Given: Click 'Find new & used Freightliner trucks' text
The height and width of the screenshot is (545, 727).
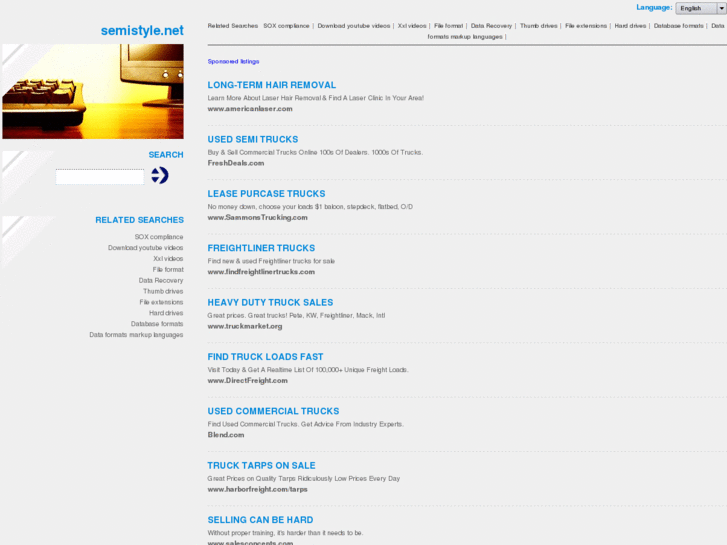Looking at the screenshot, I should (271, 261).
